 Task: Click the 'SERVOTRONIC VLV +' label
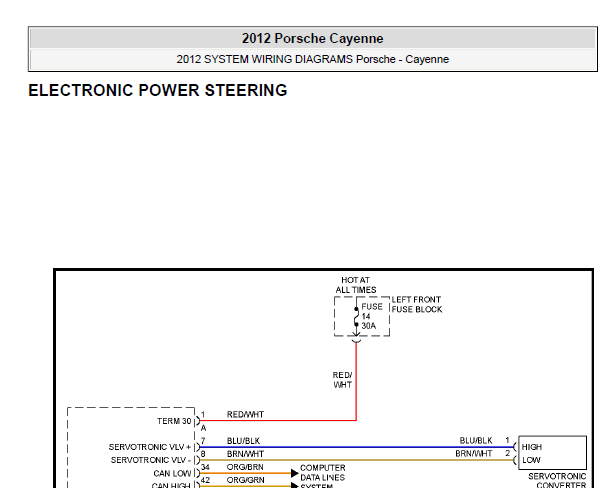click(x=150, y=447)
